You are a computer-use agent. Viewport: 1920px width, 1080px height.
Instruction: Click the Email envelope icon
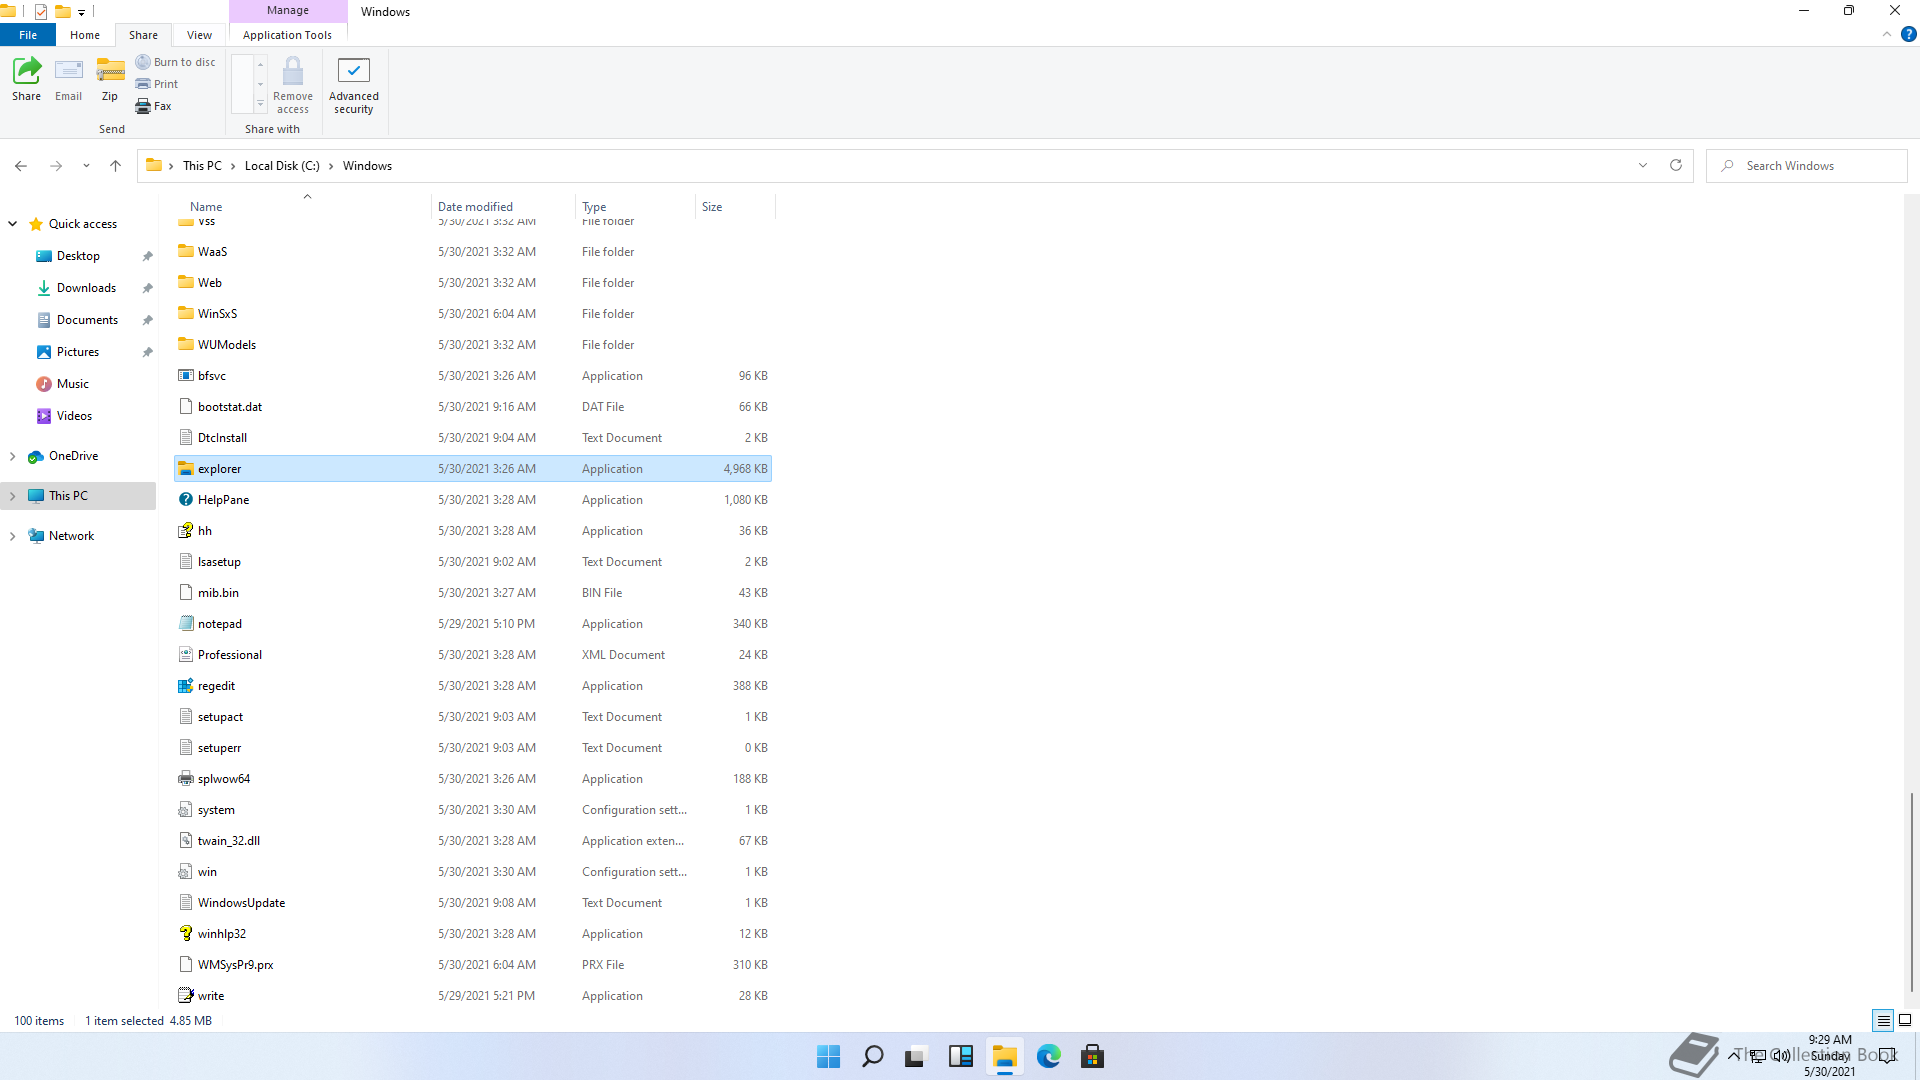coord(69,70)
